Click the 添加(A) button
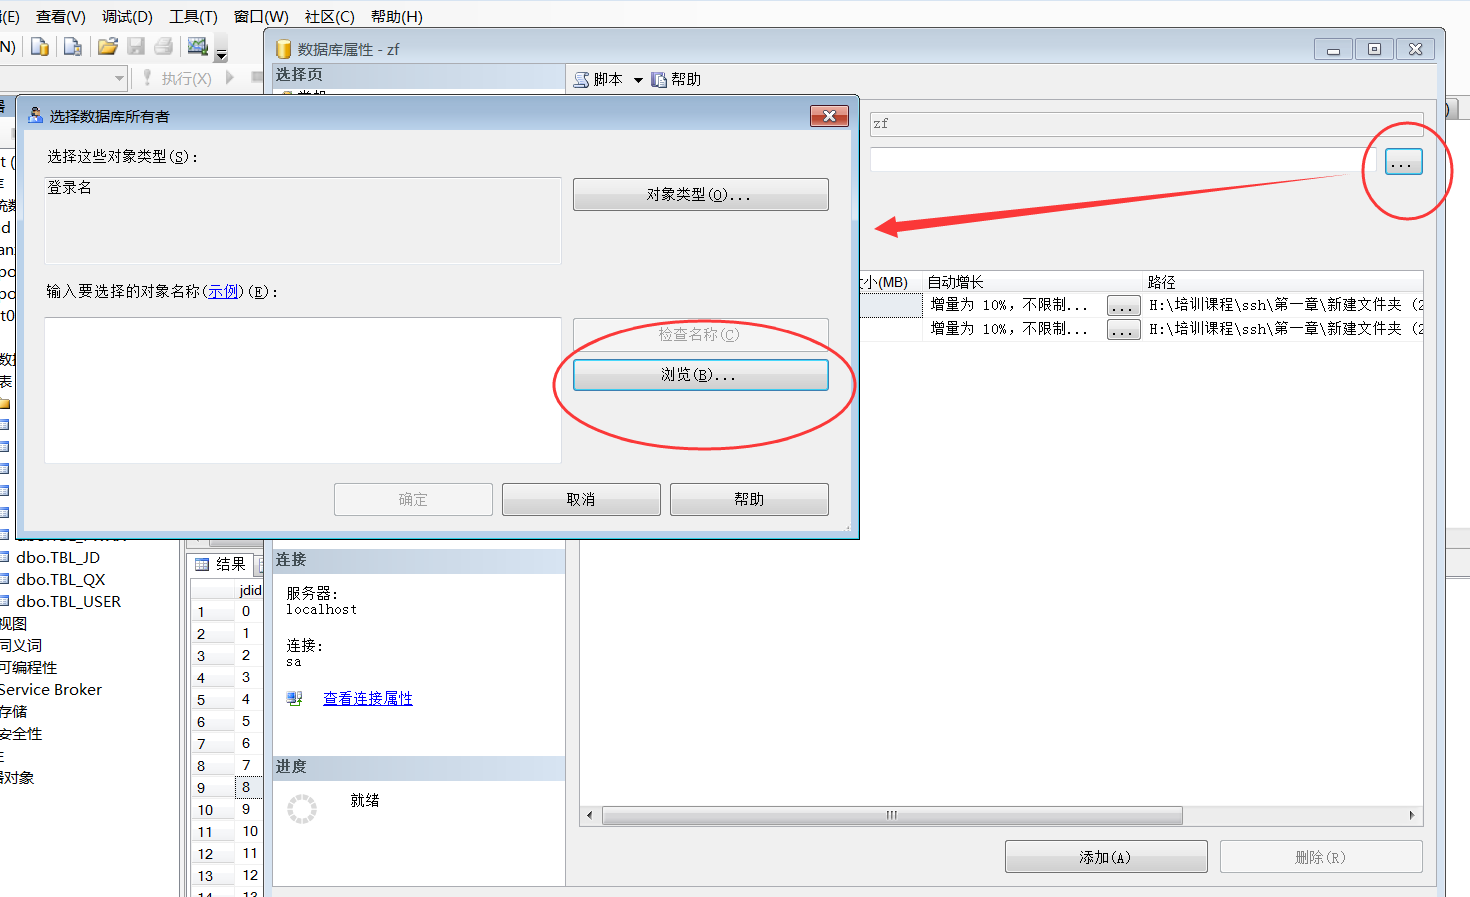 [1106, 857]
